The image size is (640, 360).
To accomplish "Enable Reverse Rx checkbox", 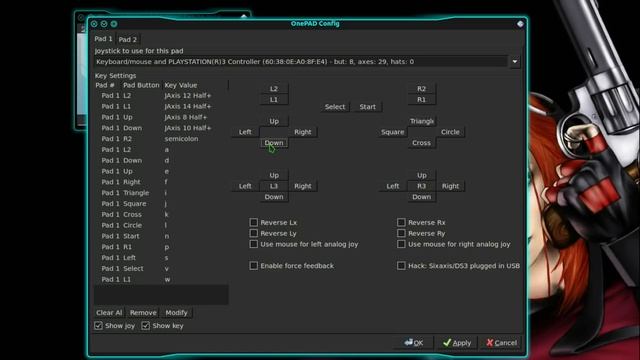I will [401, 222].
